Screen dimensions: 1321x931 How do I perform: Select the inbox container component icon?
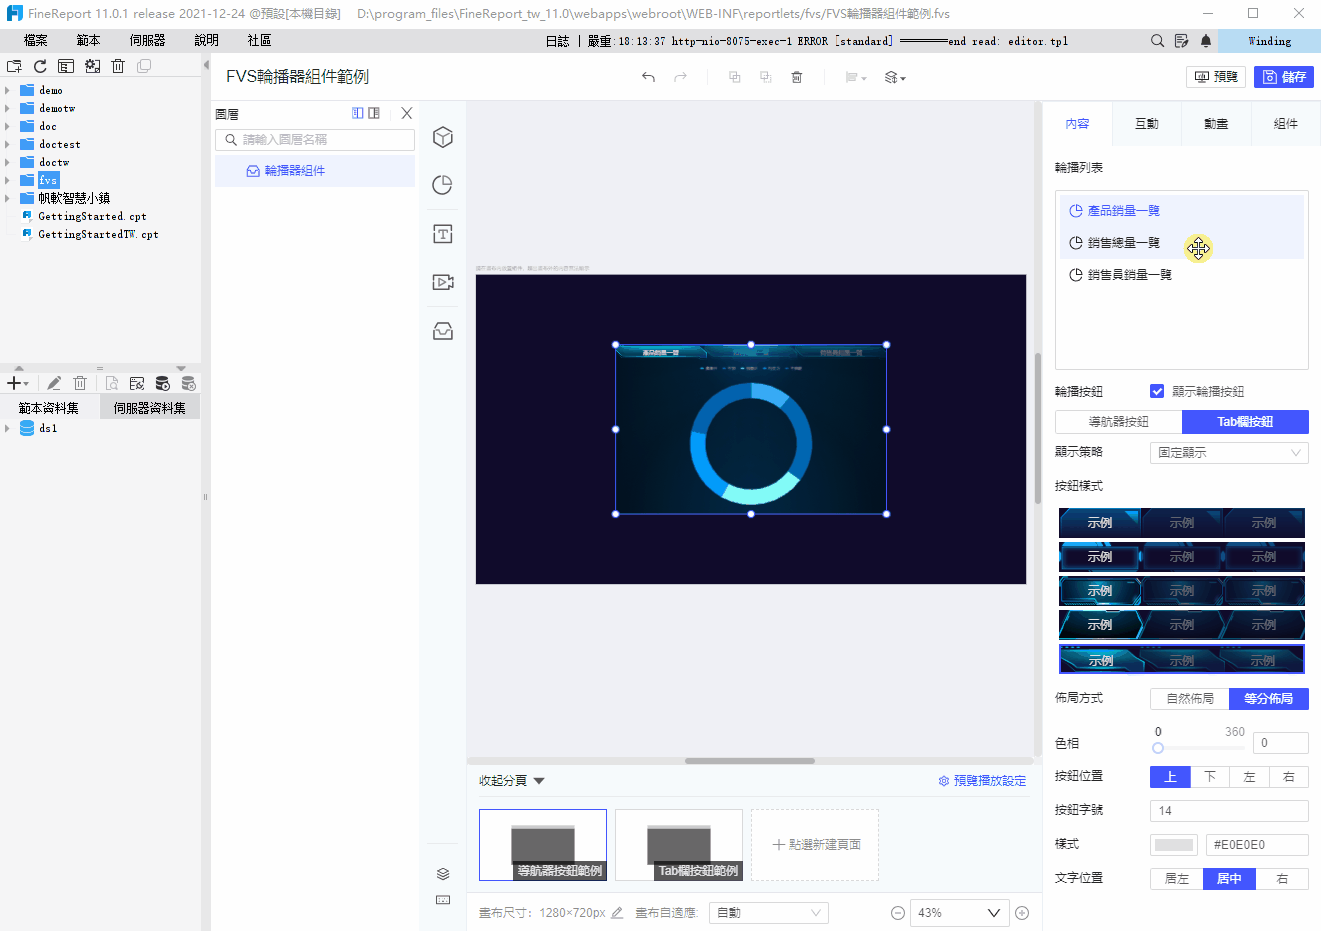(443, 331)
